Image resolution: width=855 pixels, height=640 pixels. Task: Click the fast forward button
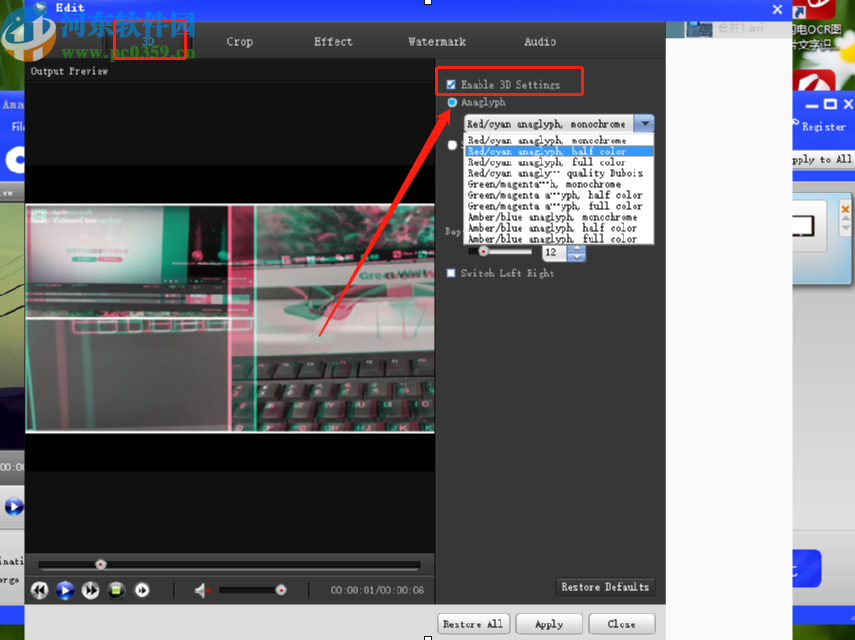[x=91, y=590]
